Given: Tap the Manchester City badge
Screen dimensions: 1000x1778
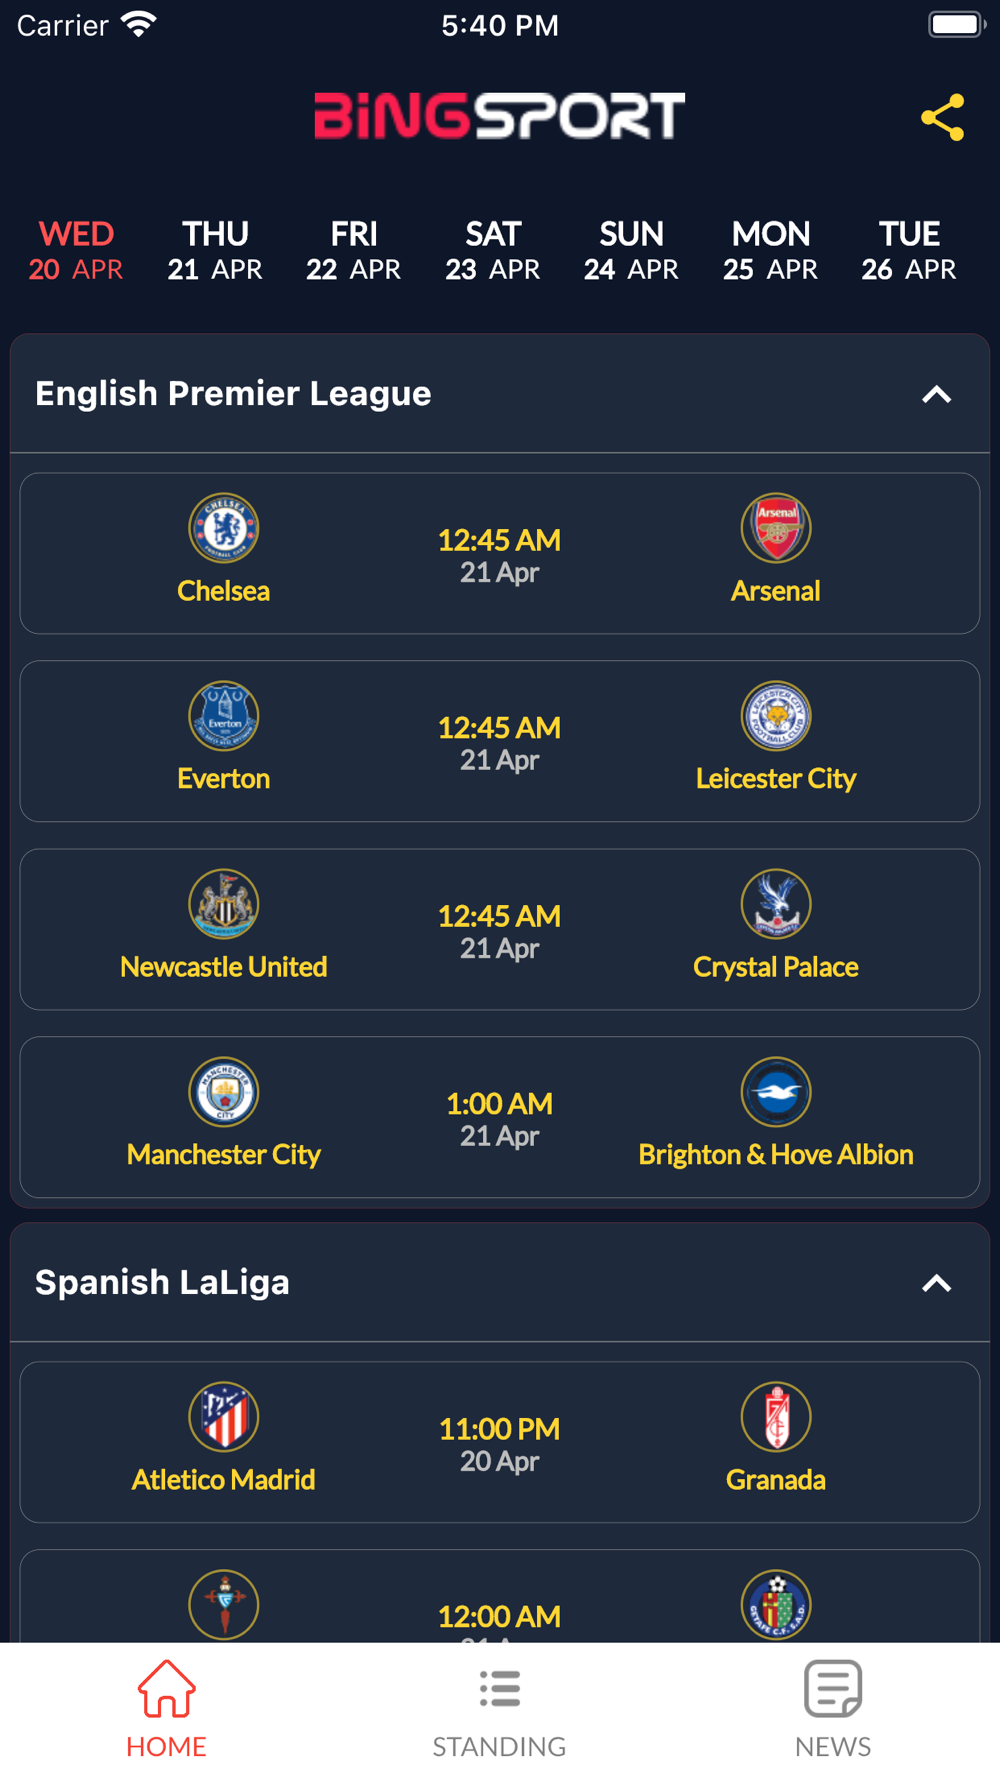Looking at the screenshot, I should (x=224, y=1092).
